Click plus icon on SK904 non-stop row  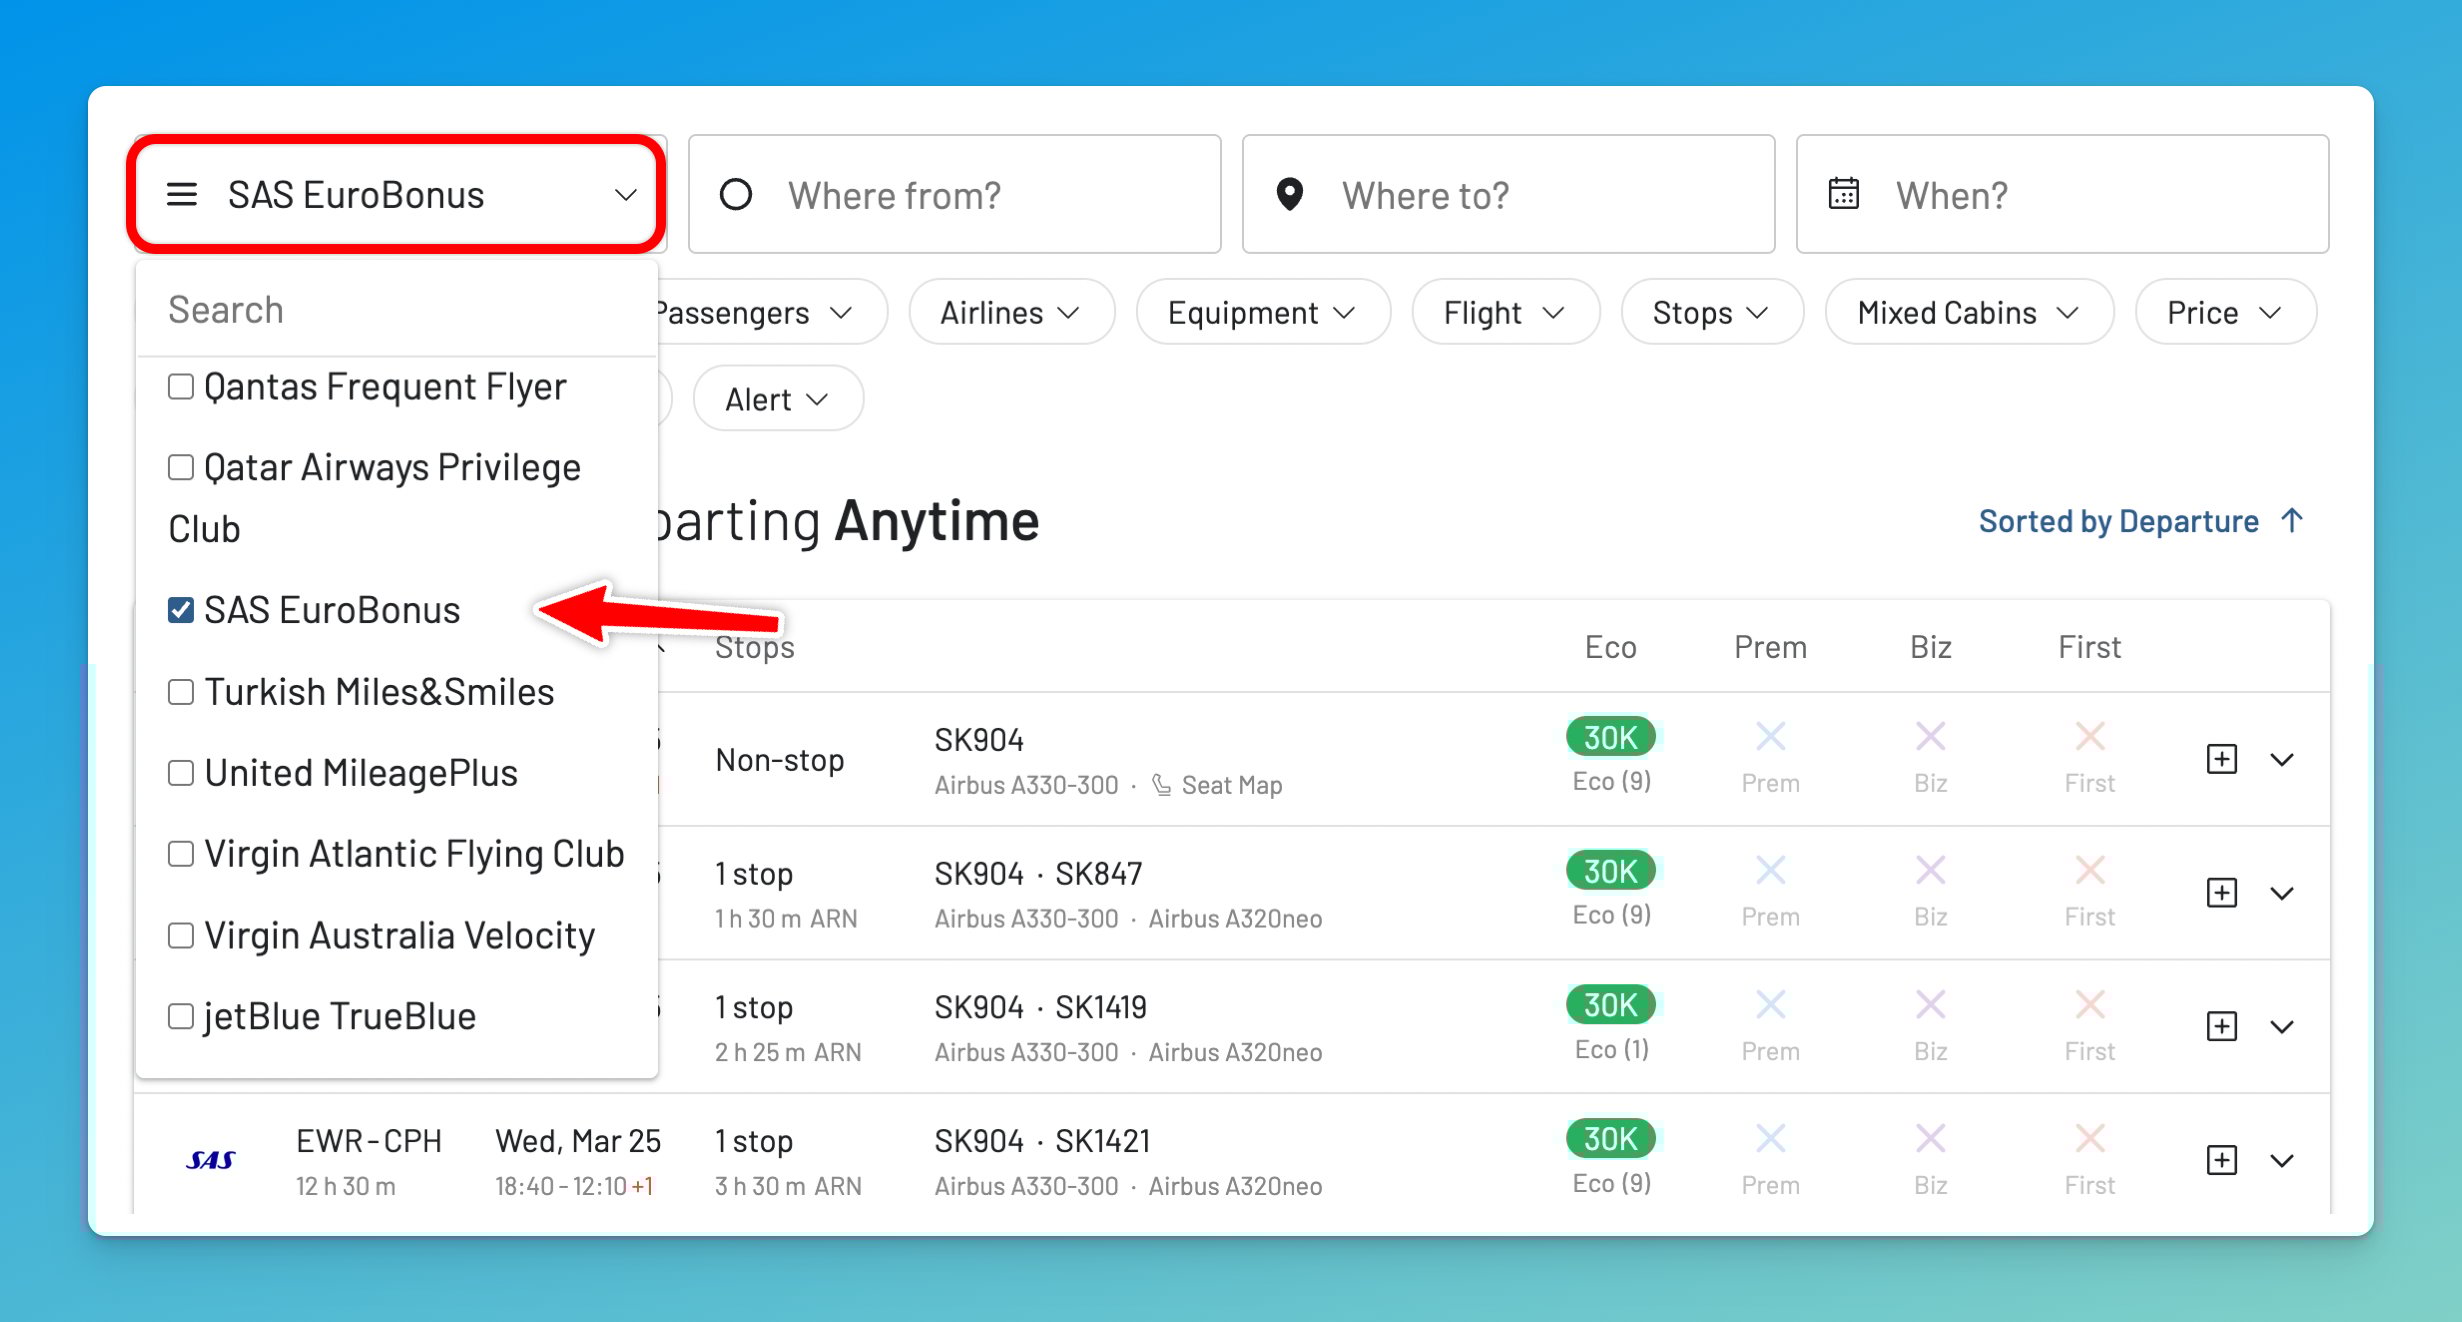coord(2221,759)
